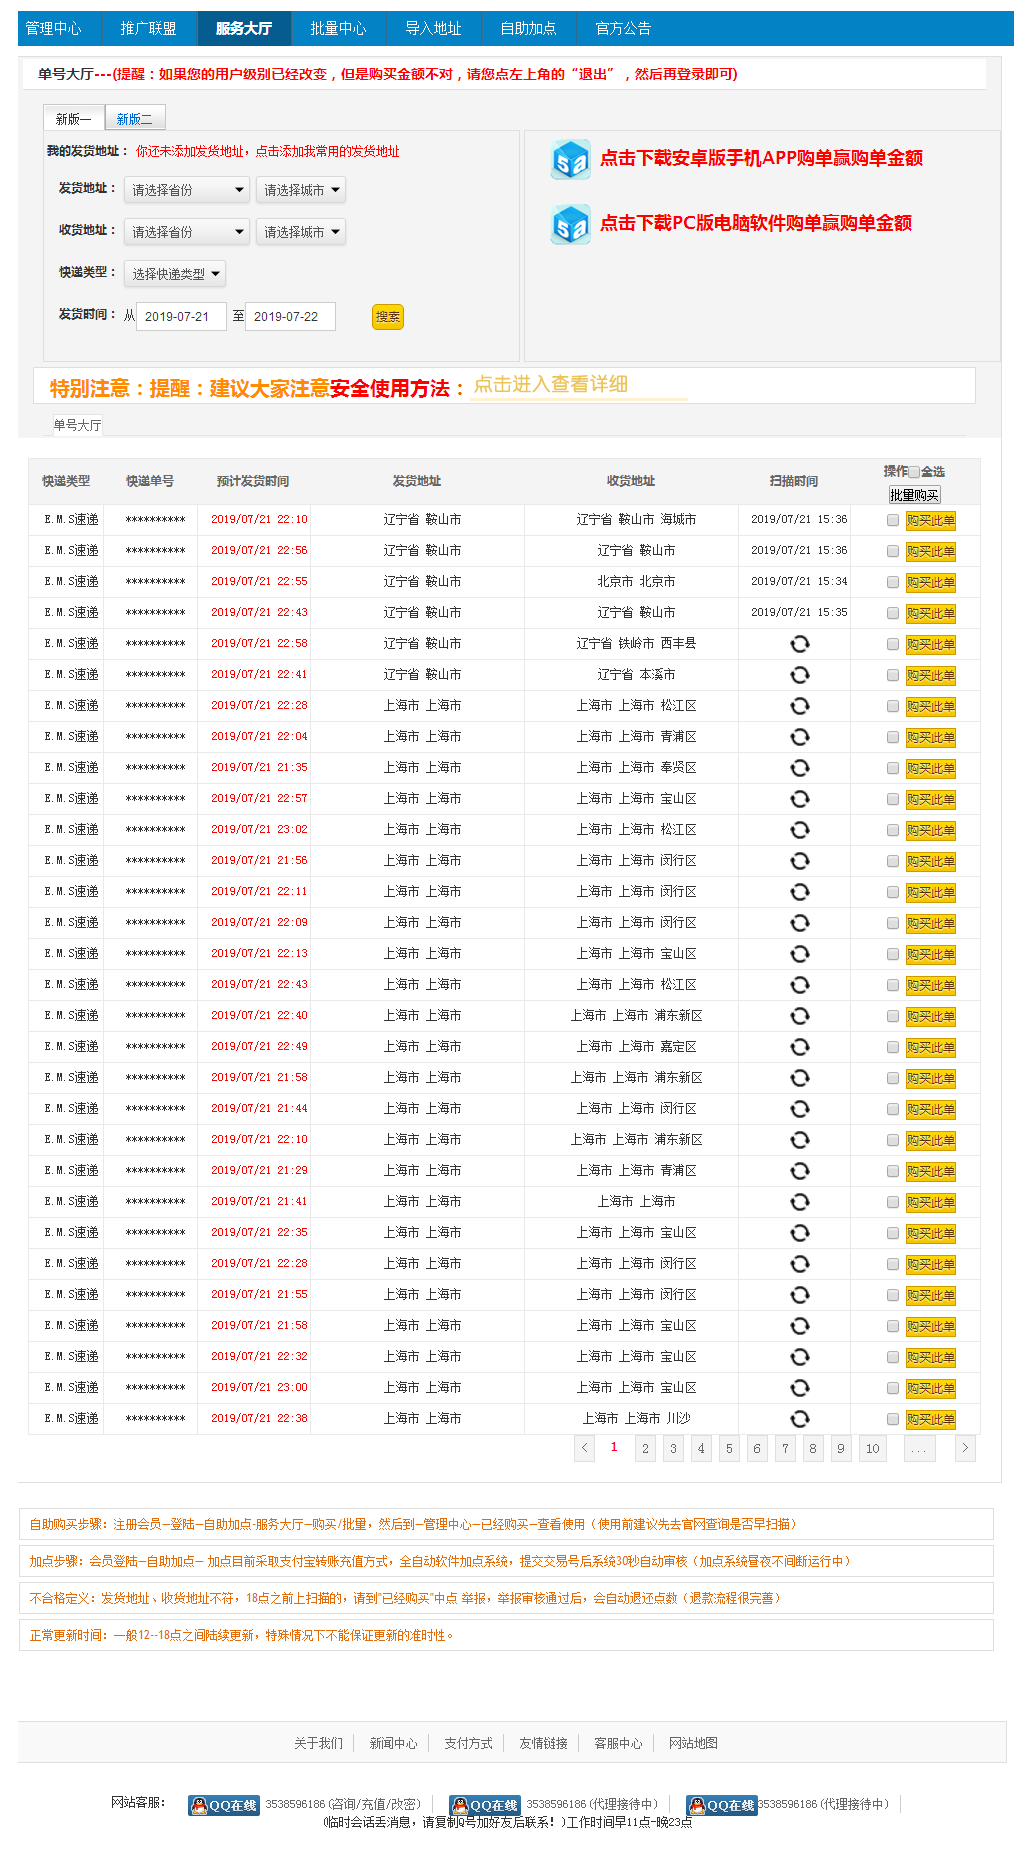The height and width of the screenshot is (1856, 1032).
Task: Check the box for the 海城市 destination row
Action: point(893,520)
